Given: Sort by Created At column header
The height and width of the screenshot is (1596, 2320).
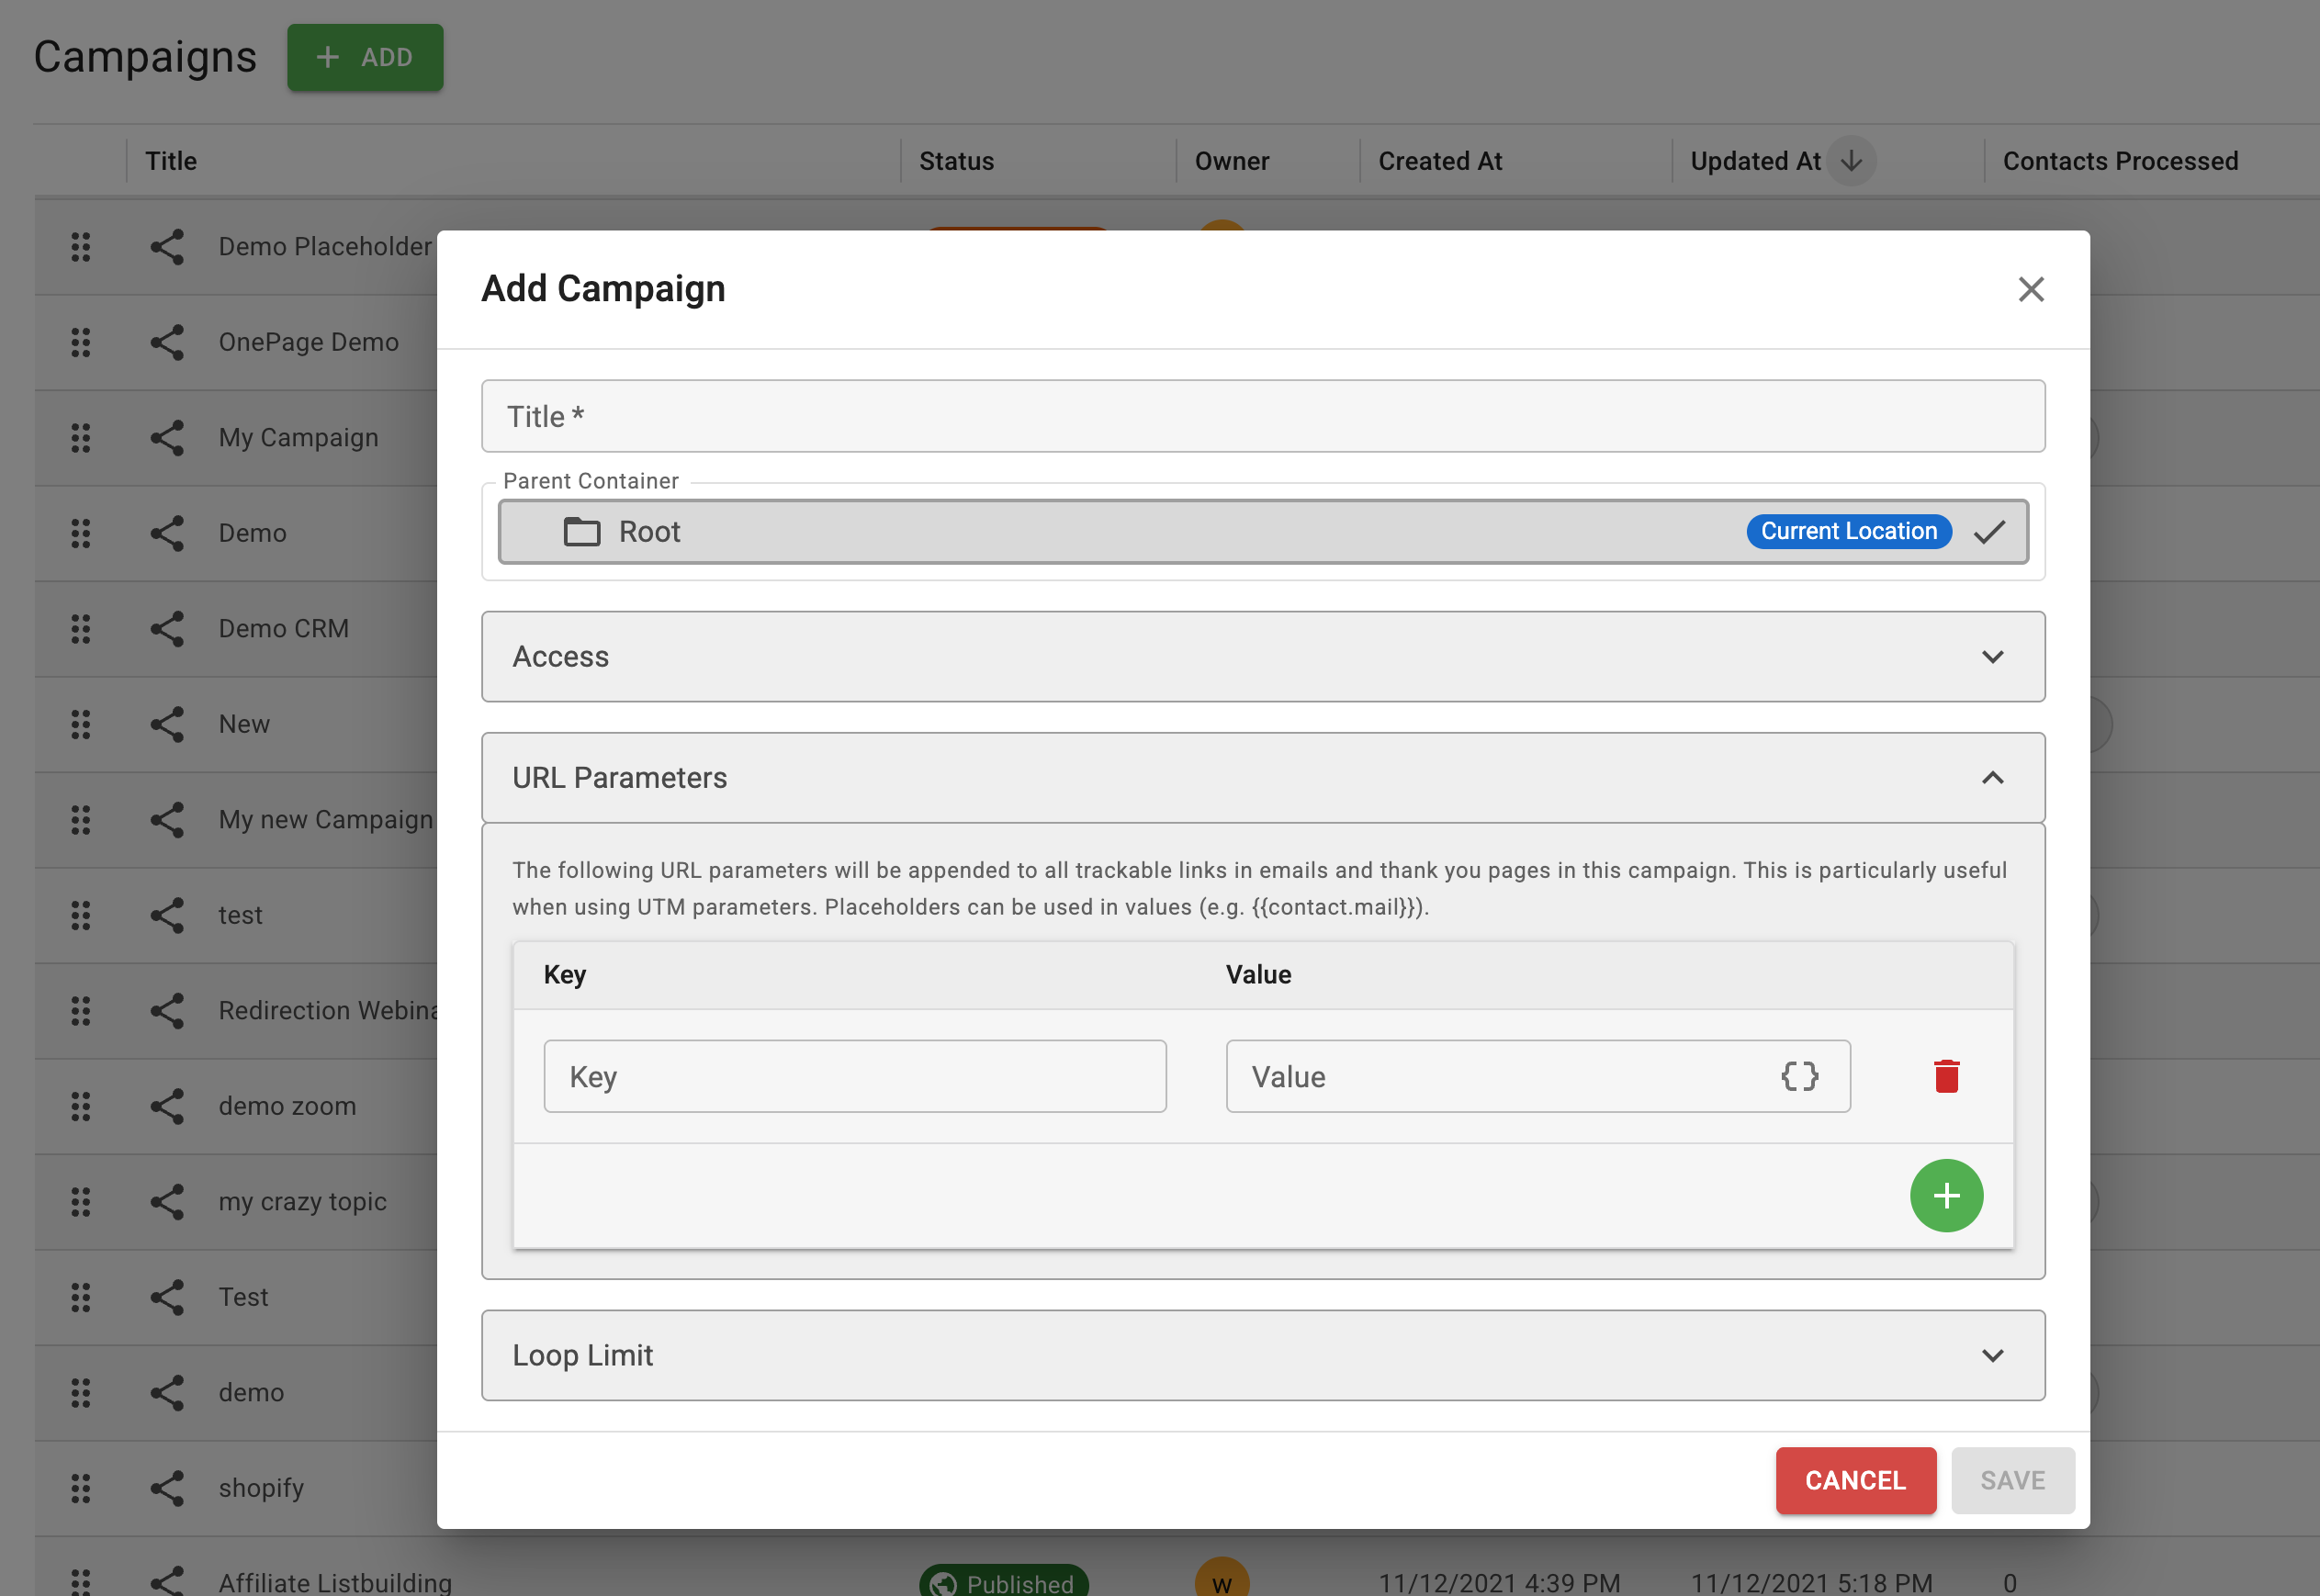Looking at the screenshot, I should pyautogui.click(x=1440, y=161).
